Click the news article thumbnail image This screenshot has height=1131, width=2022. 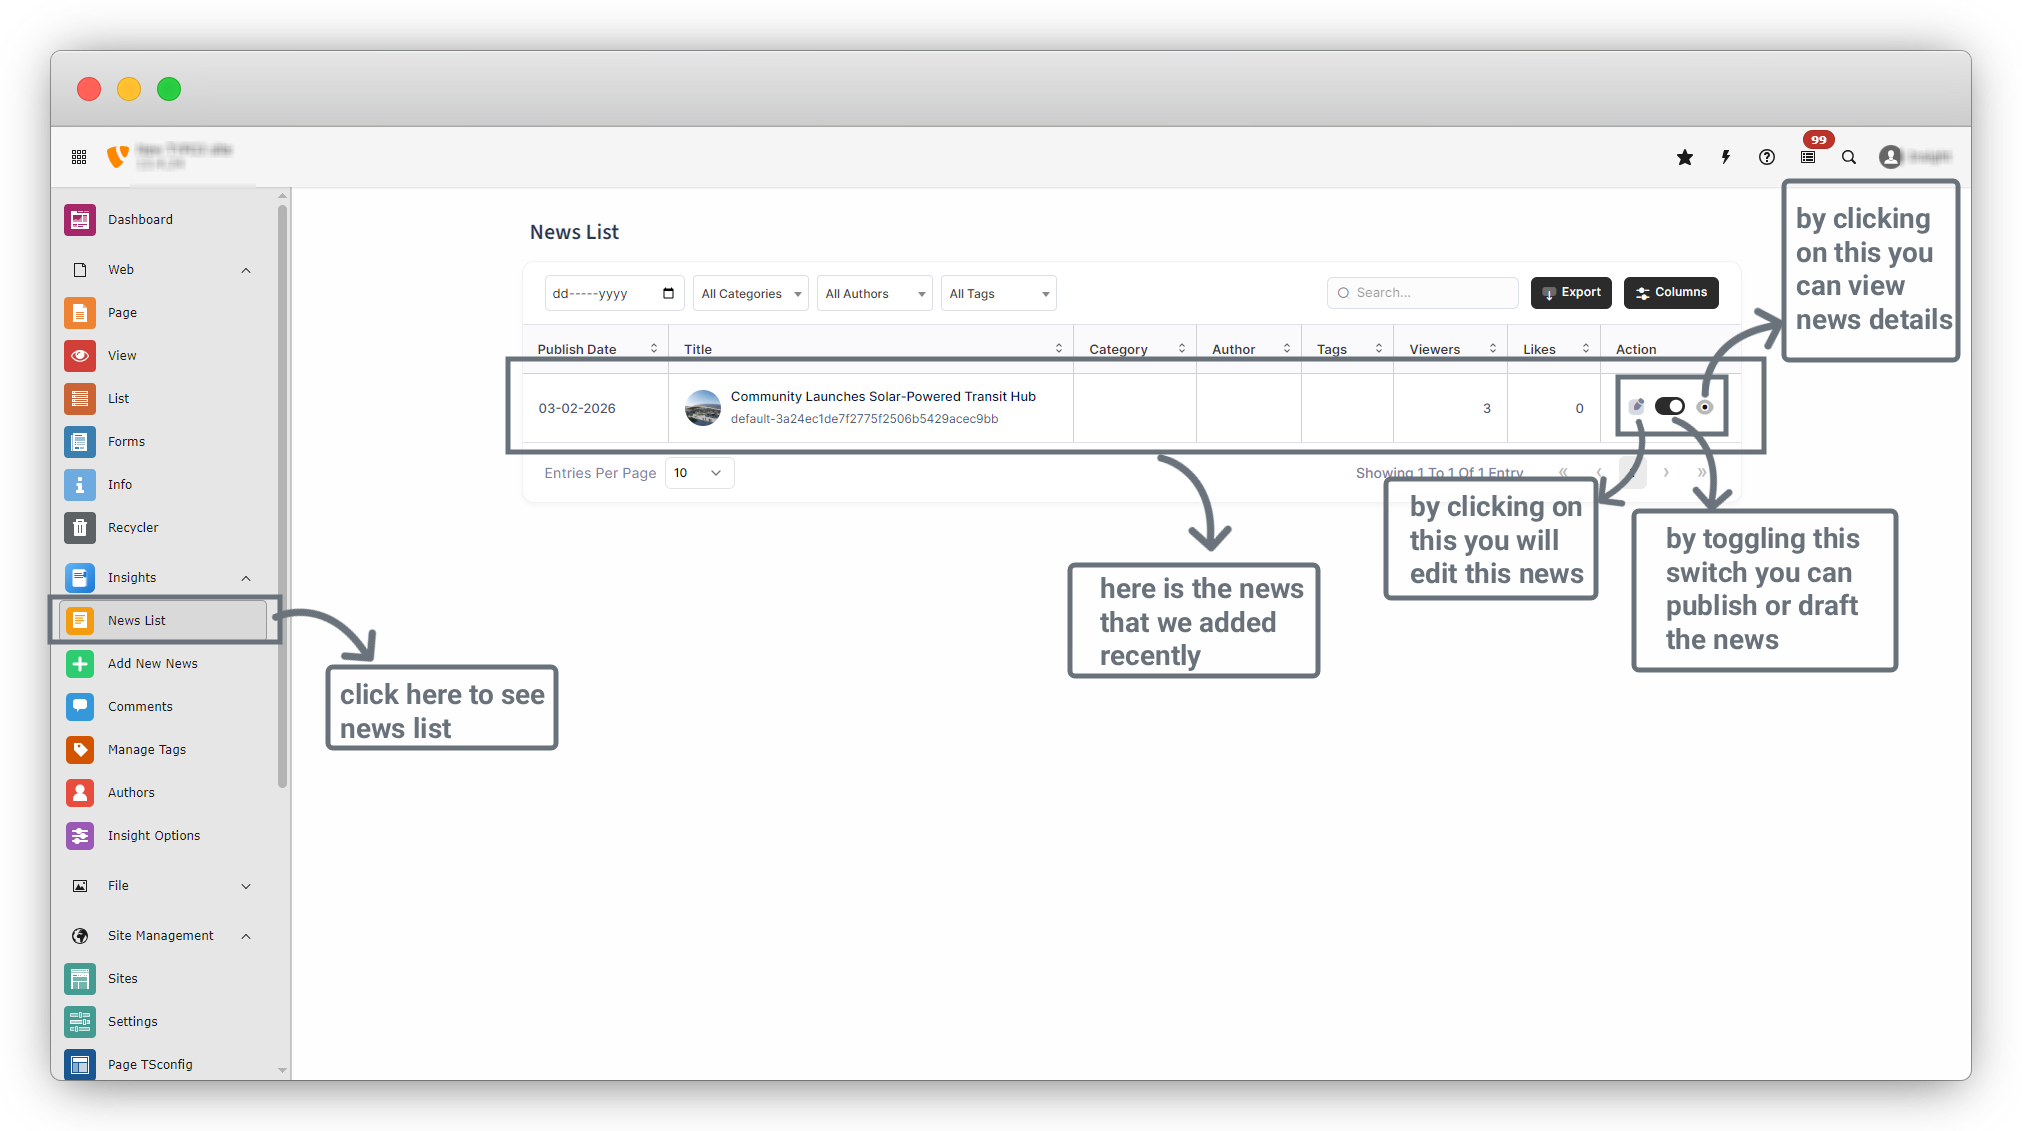click(x=703, y=408)
